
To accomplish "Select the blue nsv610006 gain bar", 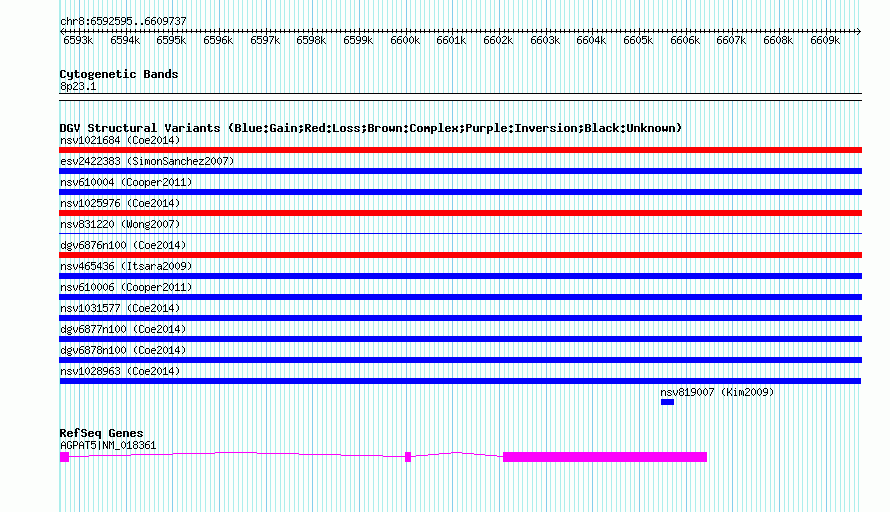I will click(460, 297).
